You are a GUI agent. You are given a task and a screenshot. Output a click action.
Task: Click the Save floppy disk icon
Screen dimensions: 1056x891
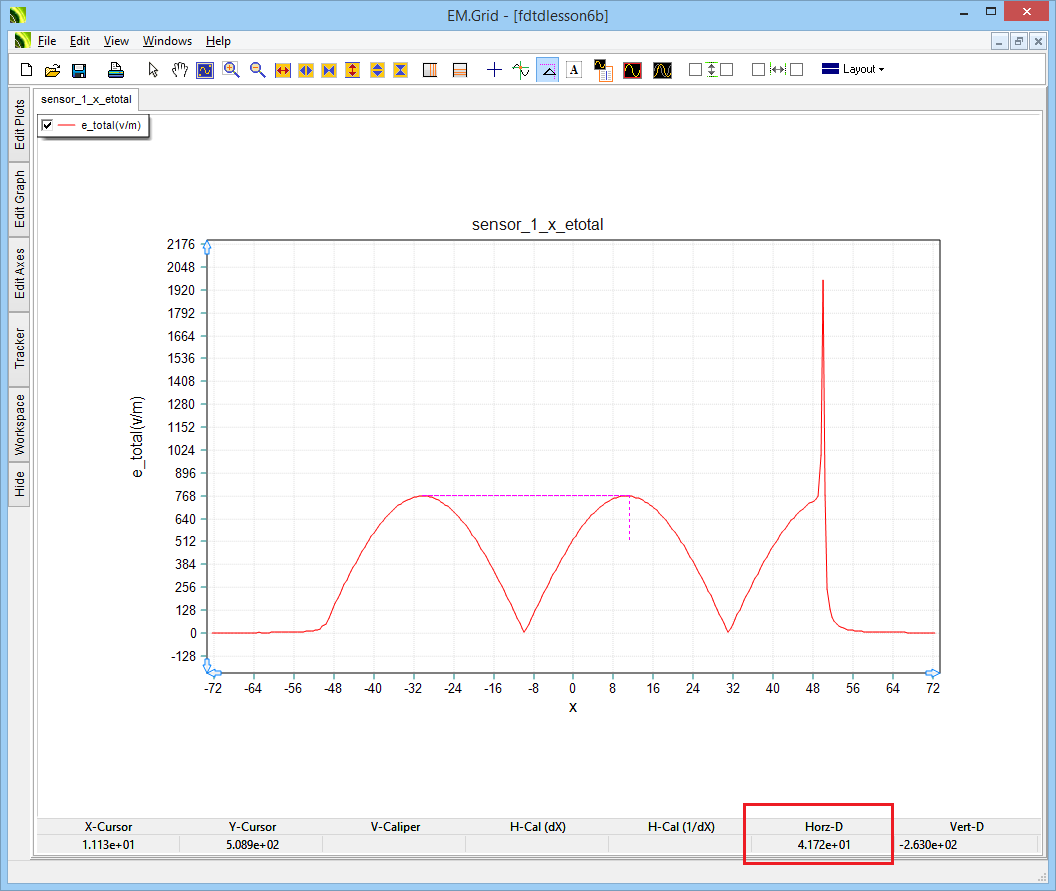(78, 70)
